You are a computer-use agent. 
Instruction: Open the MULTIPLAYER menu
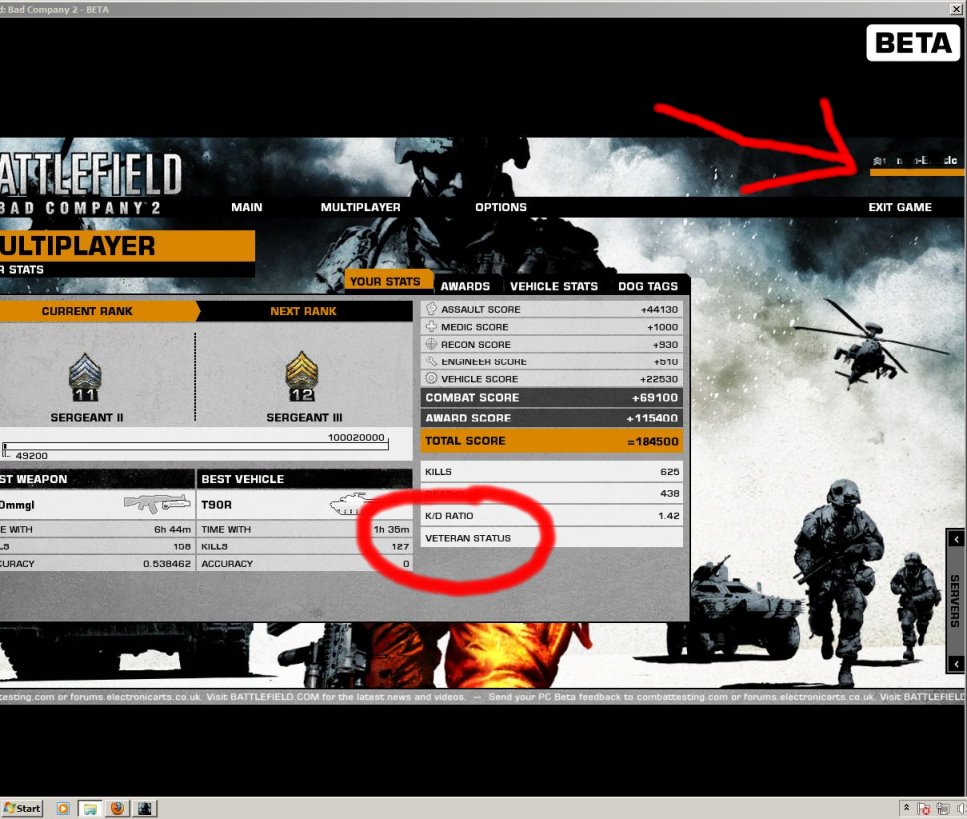click(360, 207)
